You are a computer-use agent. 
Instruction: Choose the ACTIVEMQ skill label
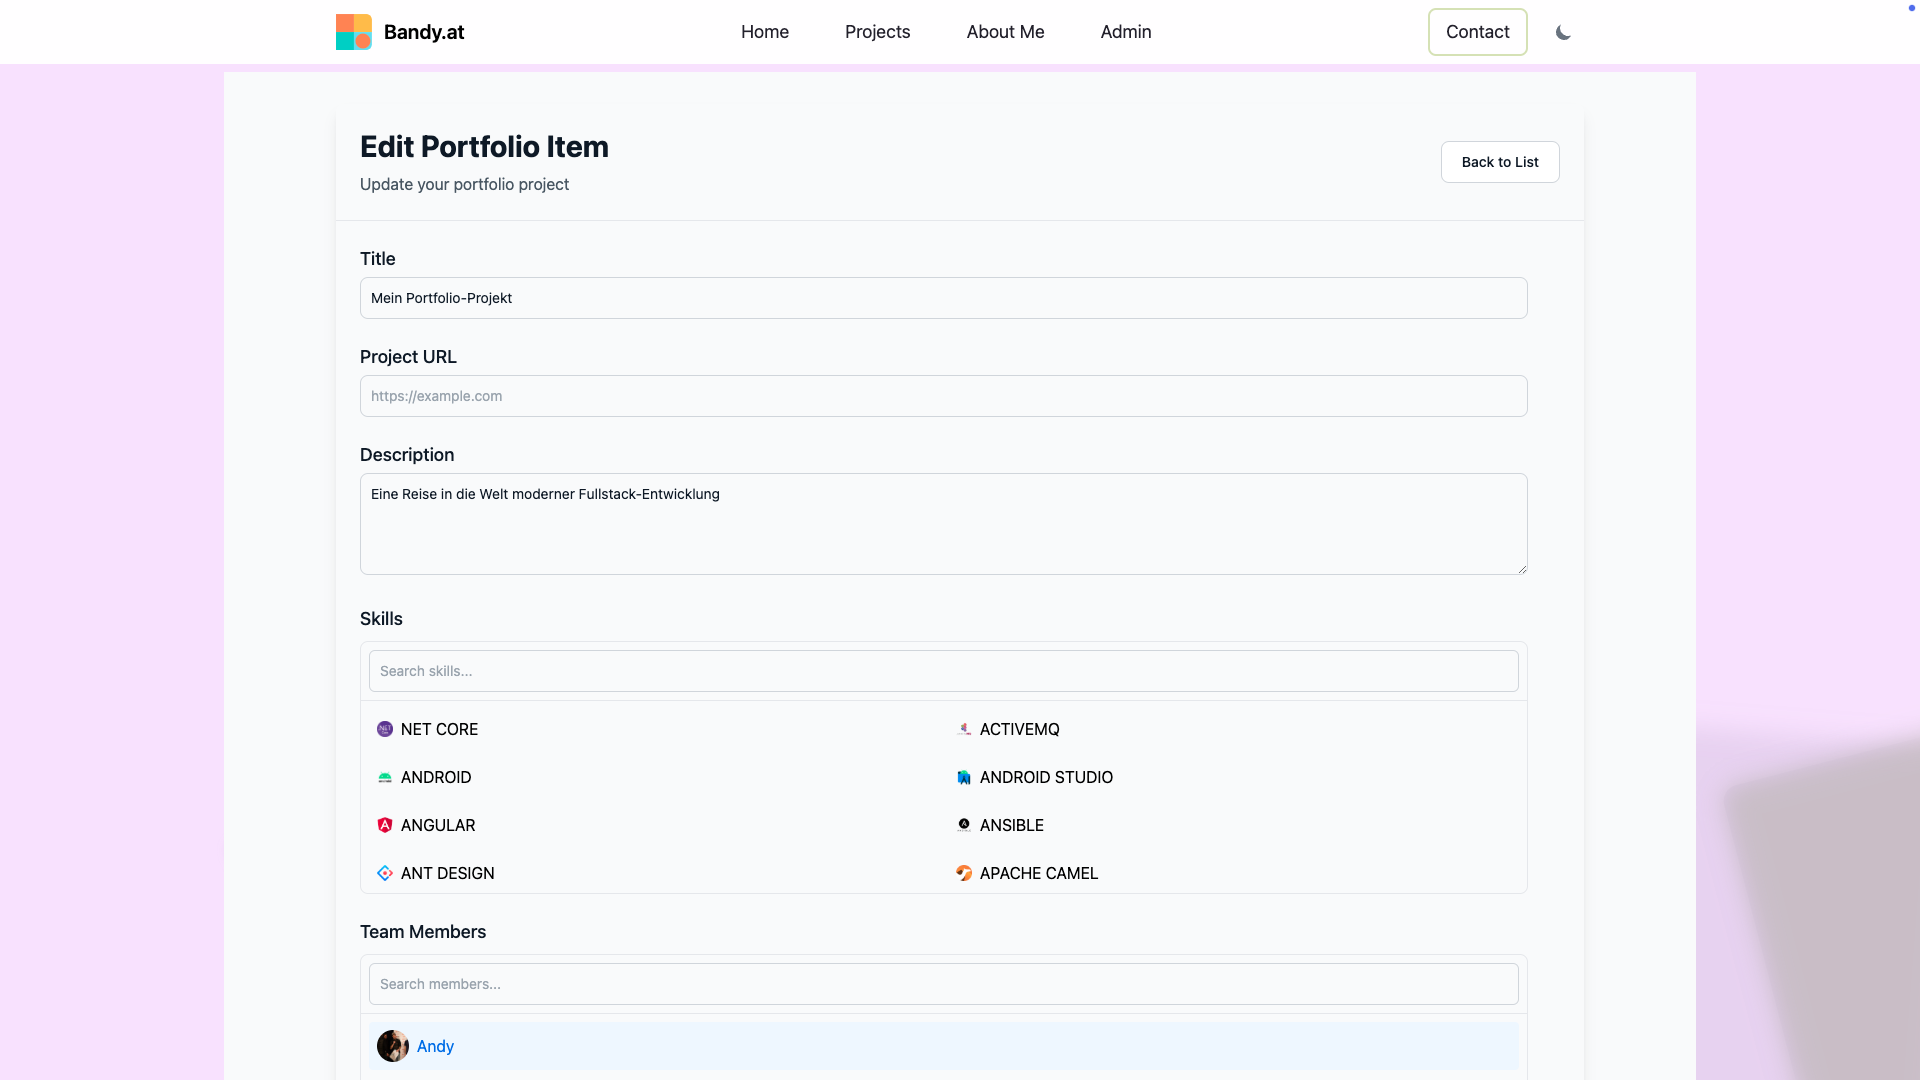tap(1020, 729)
